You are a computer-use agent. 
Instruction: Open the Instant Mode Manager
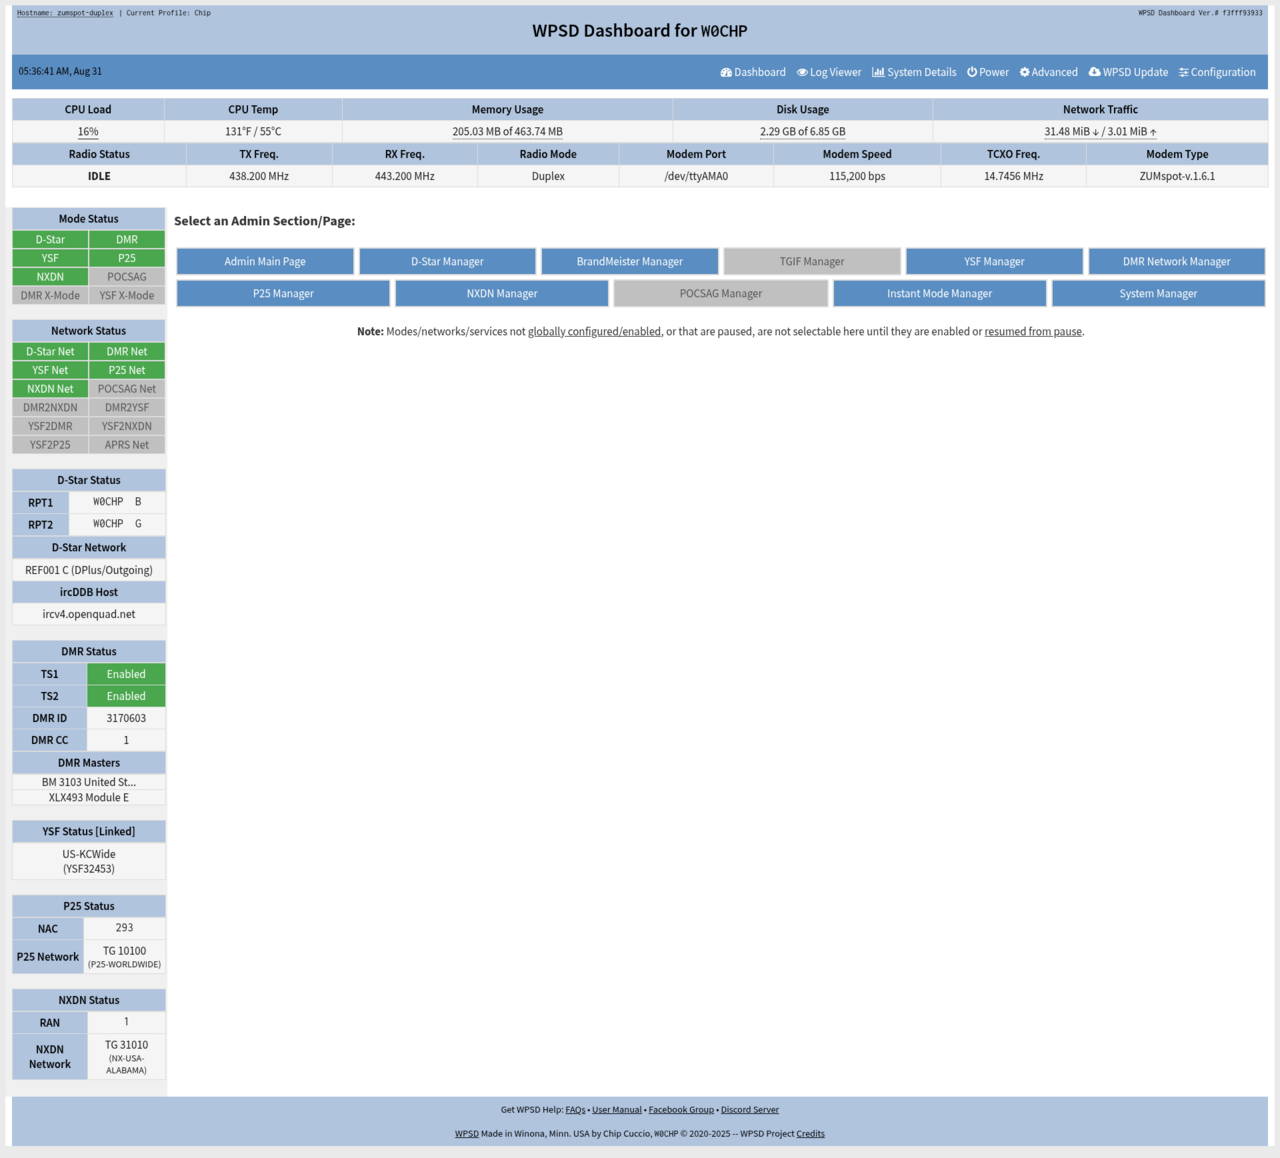pos(939,293)
